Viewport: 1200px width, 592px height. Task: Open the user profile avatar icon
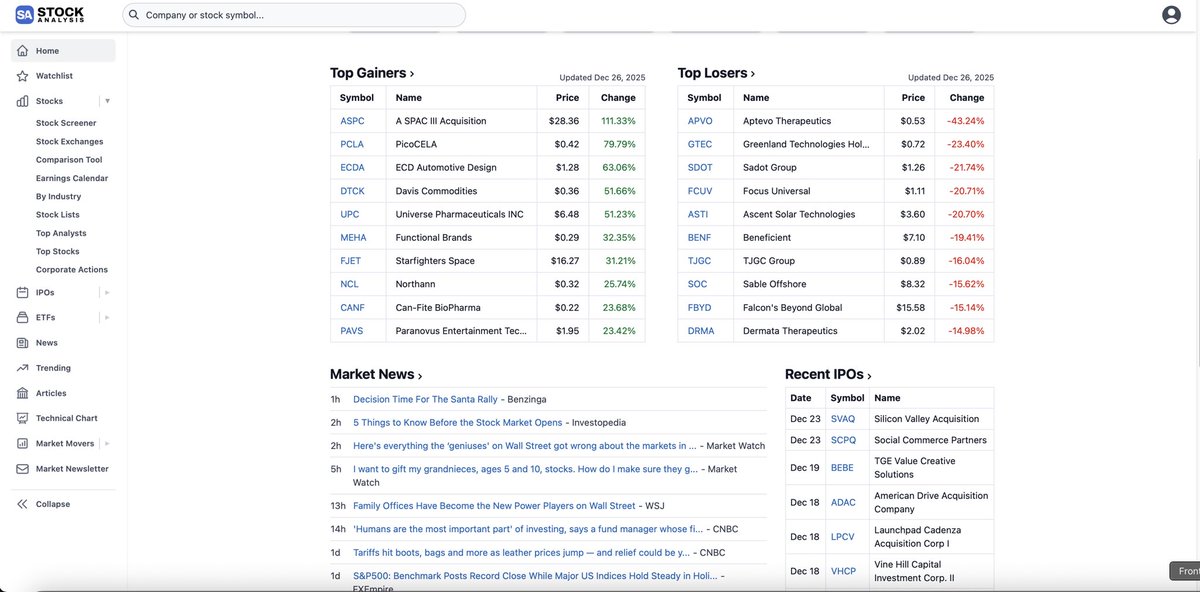[x=1172, y=14]
